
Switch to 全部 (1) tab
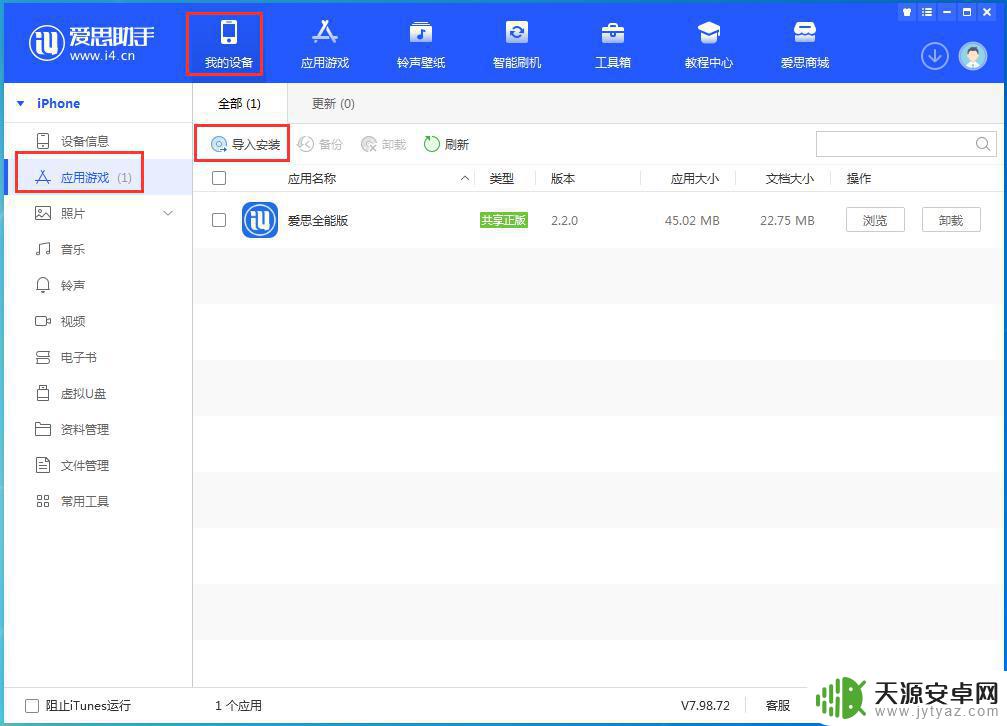point(240,103)
